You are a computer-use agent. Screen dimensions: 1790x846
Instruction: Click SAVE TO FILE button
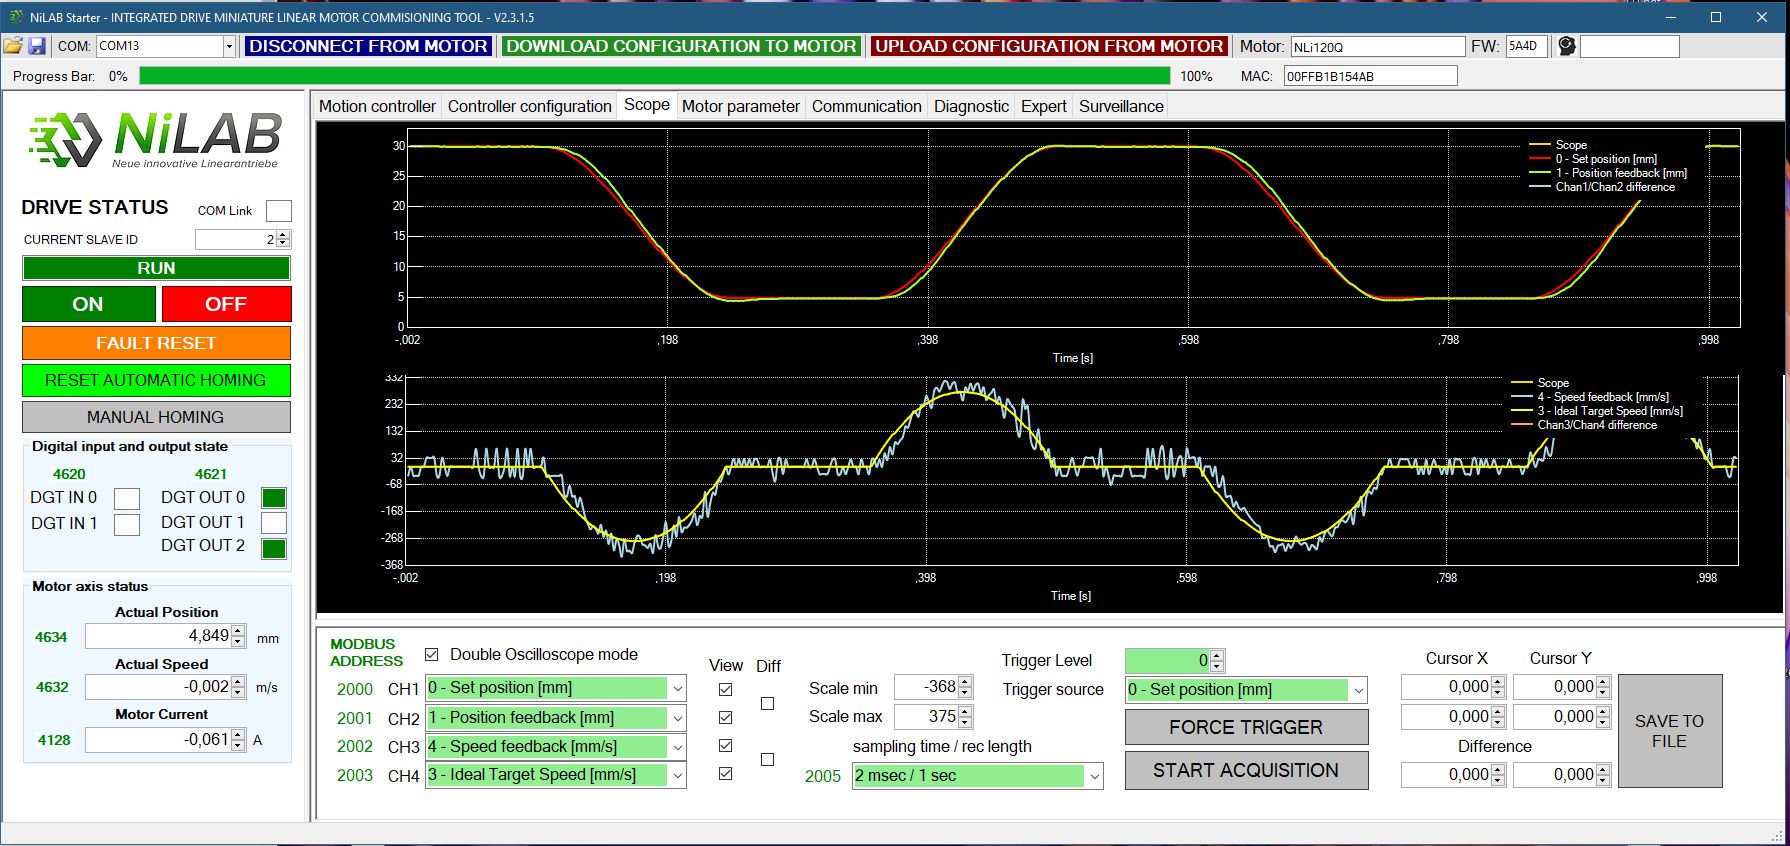1669,731
